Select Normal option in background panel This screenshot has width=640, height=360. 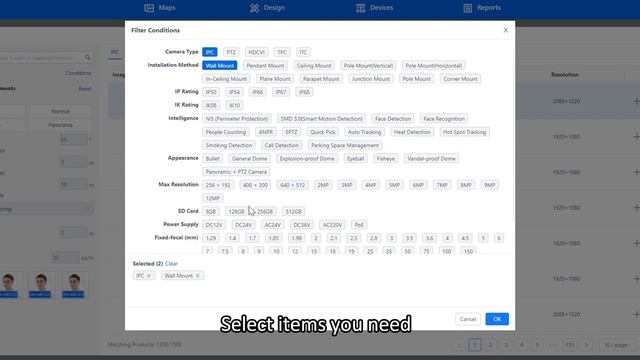[x=60, y=111]
